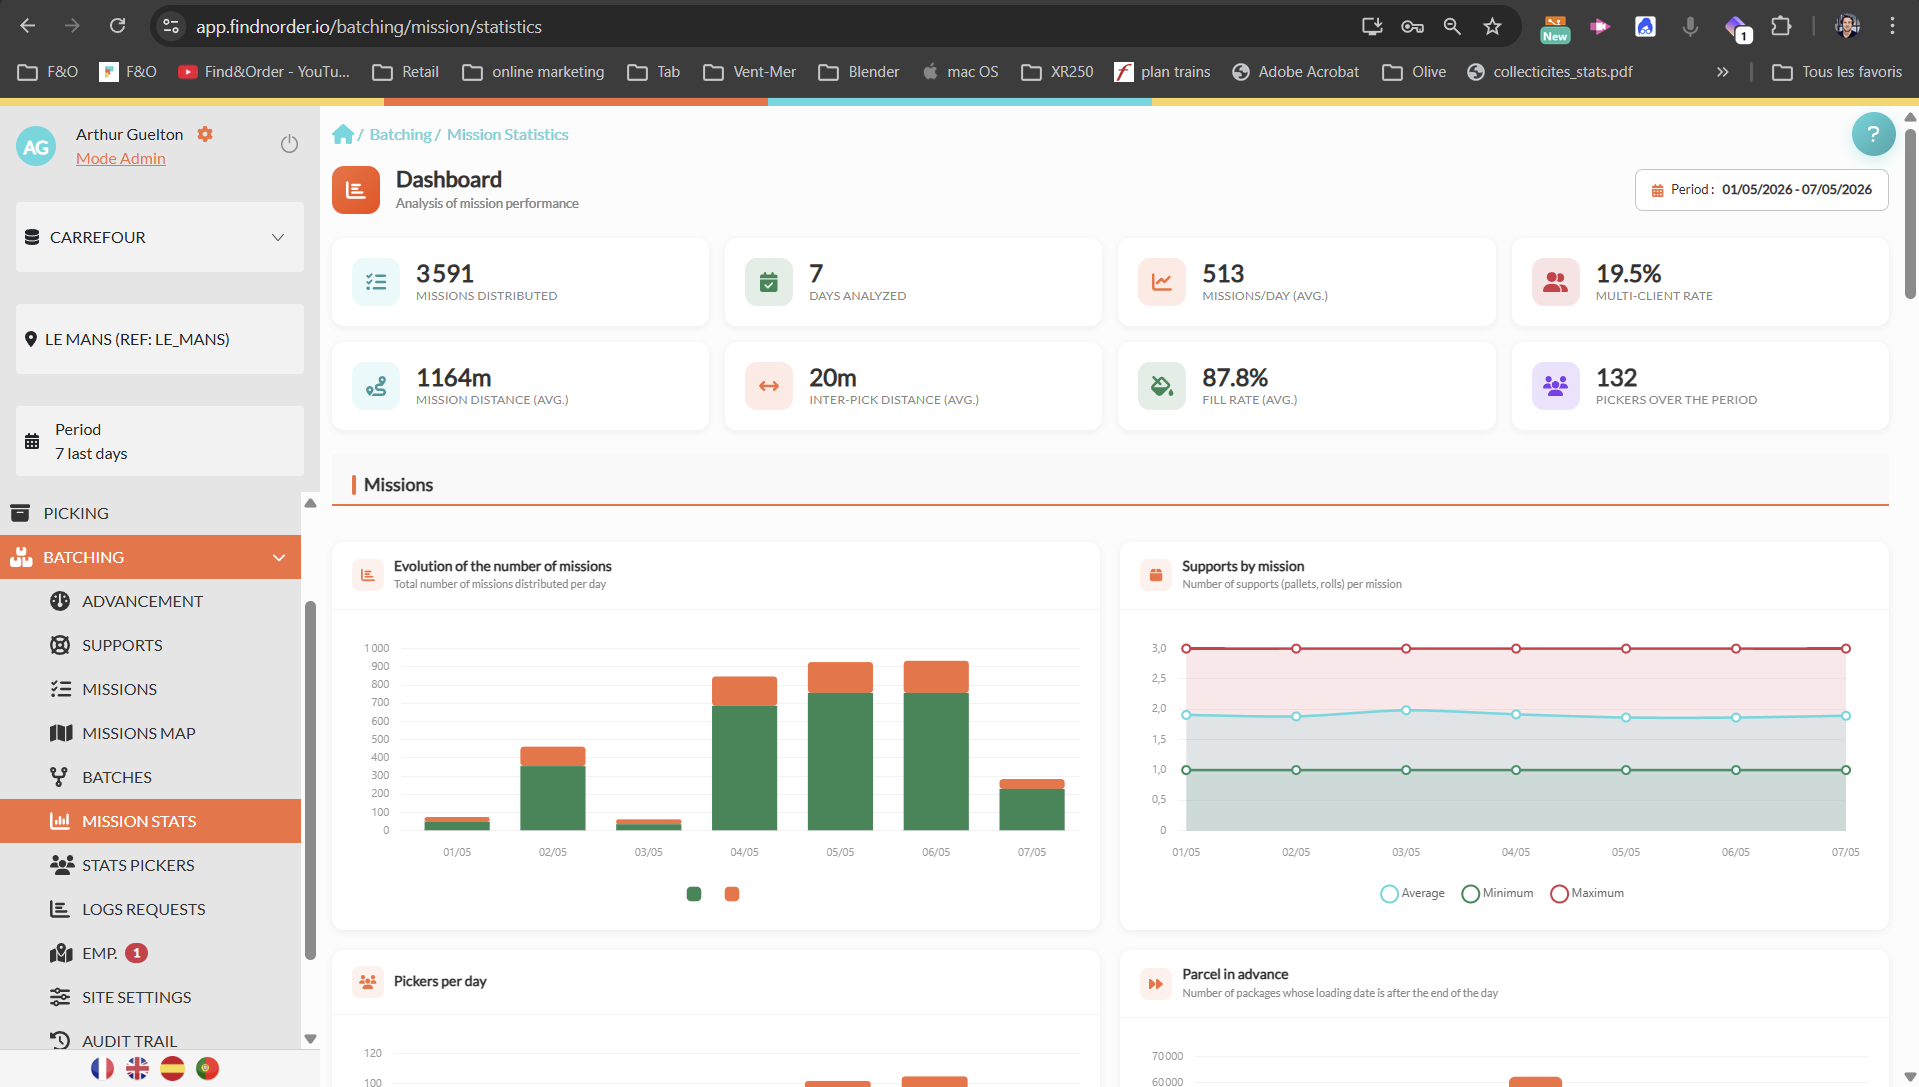1919x1087 pixels.
Task: Open the help question mark icon
Action: pyautogui.click(x=1873, y=134)
